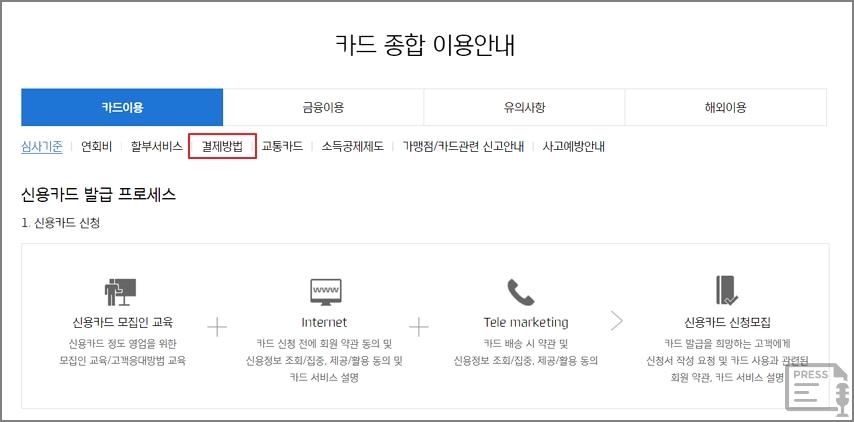Click the 1. 신용카드 신청 text

tap(60, 223)
